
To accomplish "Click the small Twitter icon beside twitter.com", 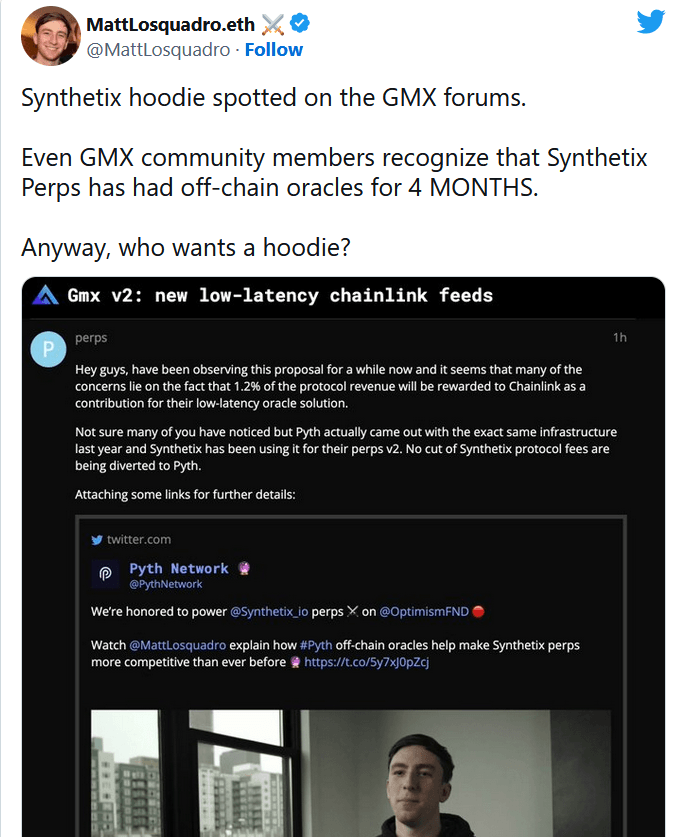I will point(97,540).
